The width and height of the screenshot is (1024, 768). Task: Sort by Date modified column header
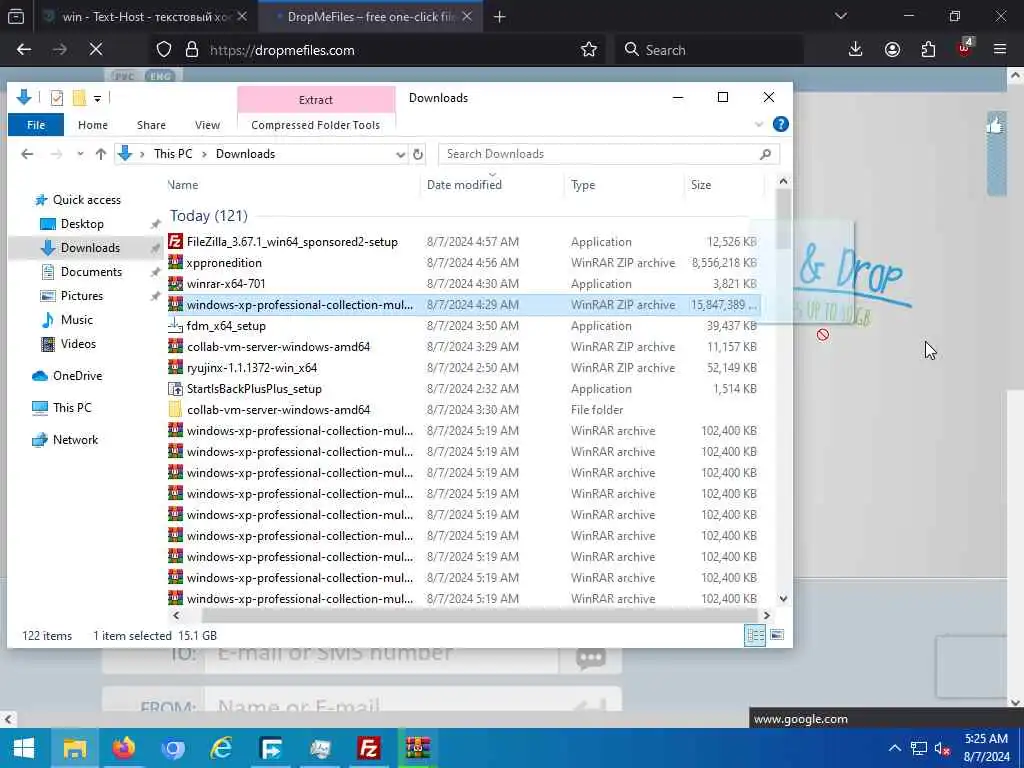(492, 185)
